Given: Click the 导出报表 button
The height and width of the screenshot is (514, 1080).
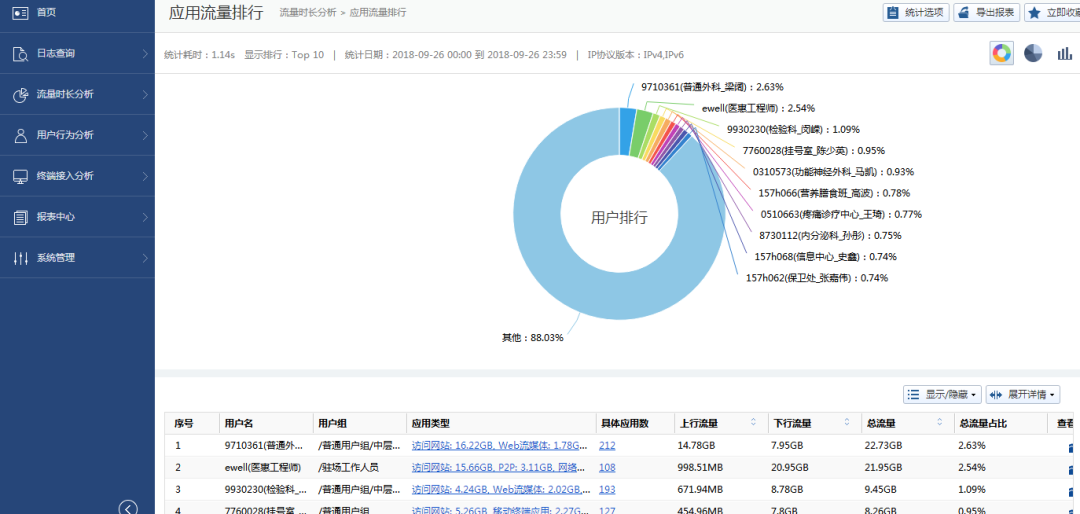Looking at the screenshot, I should coord(986,12).
